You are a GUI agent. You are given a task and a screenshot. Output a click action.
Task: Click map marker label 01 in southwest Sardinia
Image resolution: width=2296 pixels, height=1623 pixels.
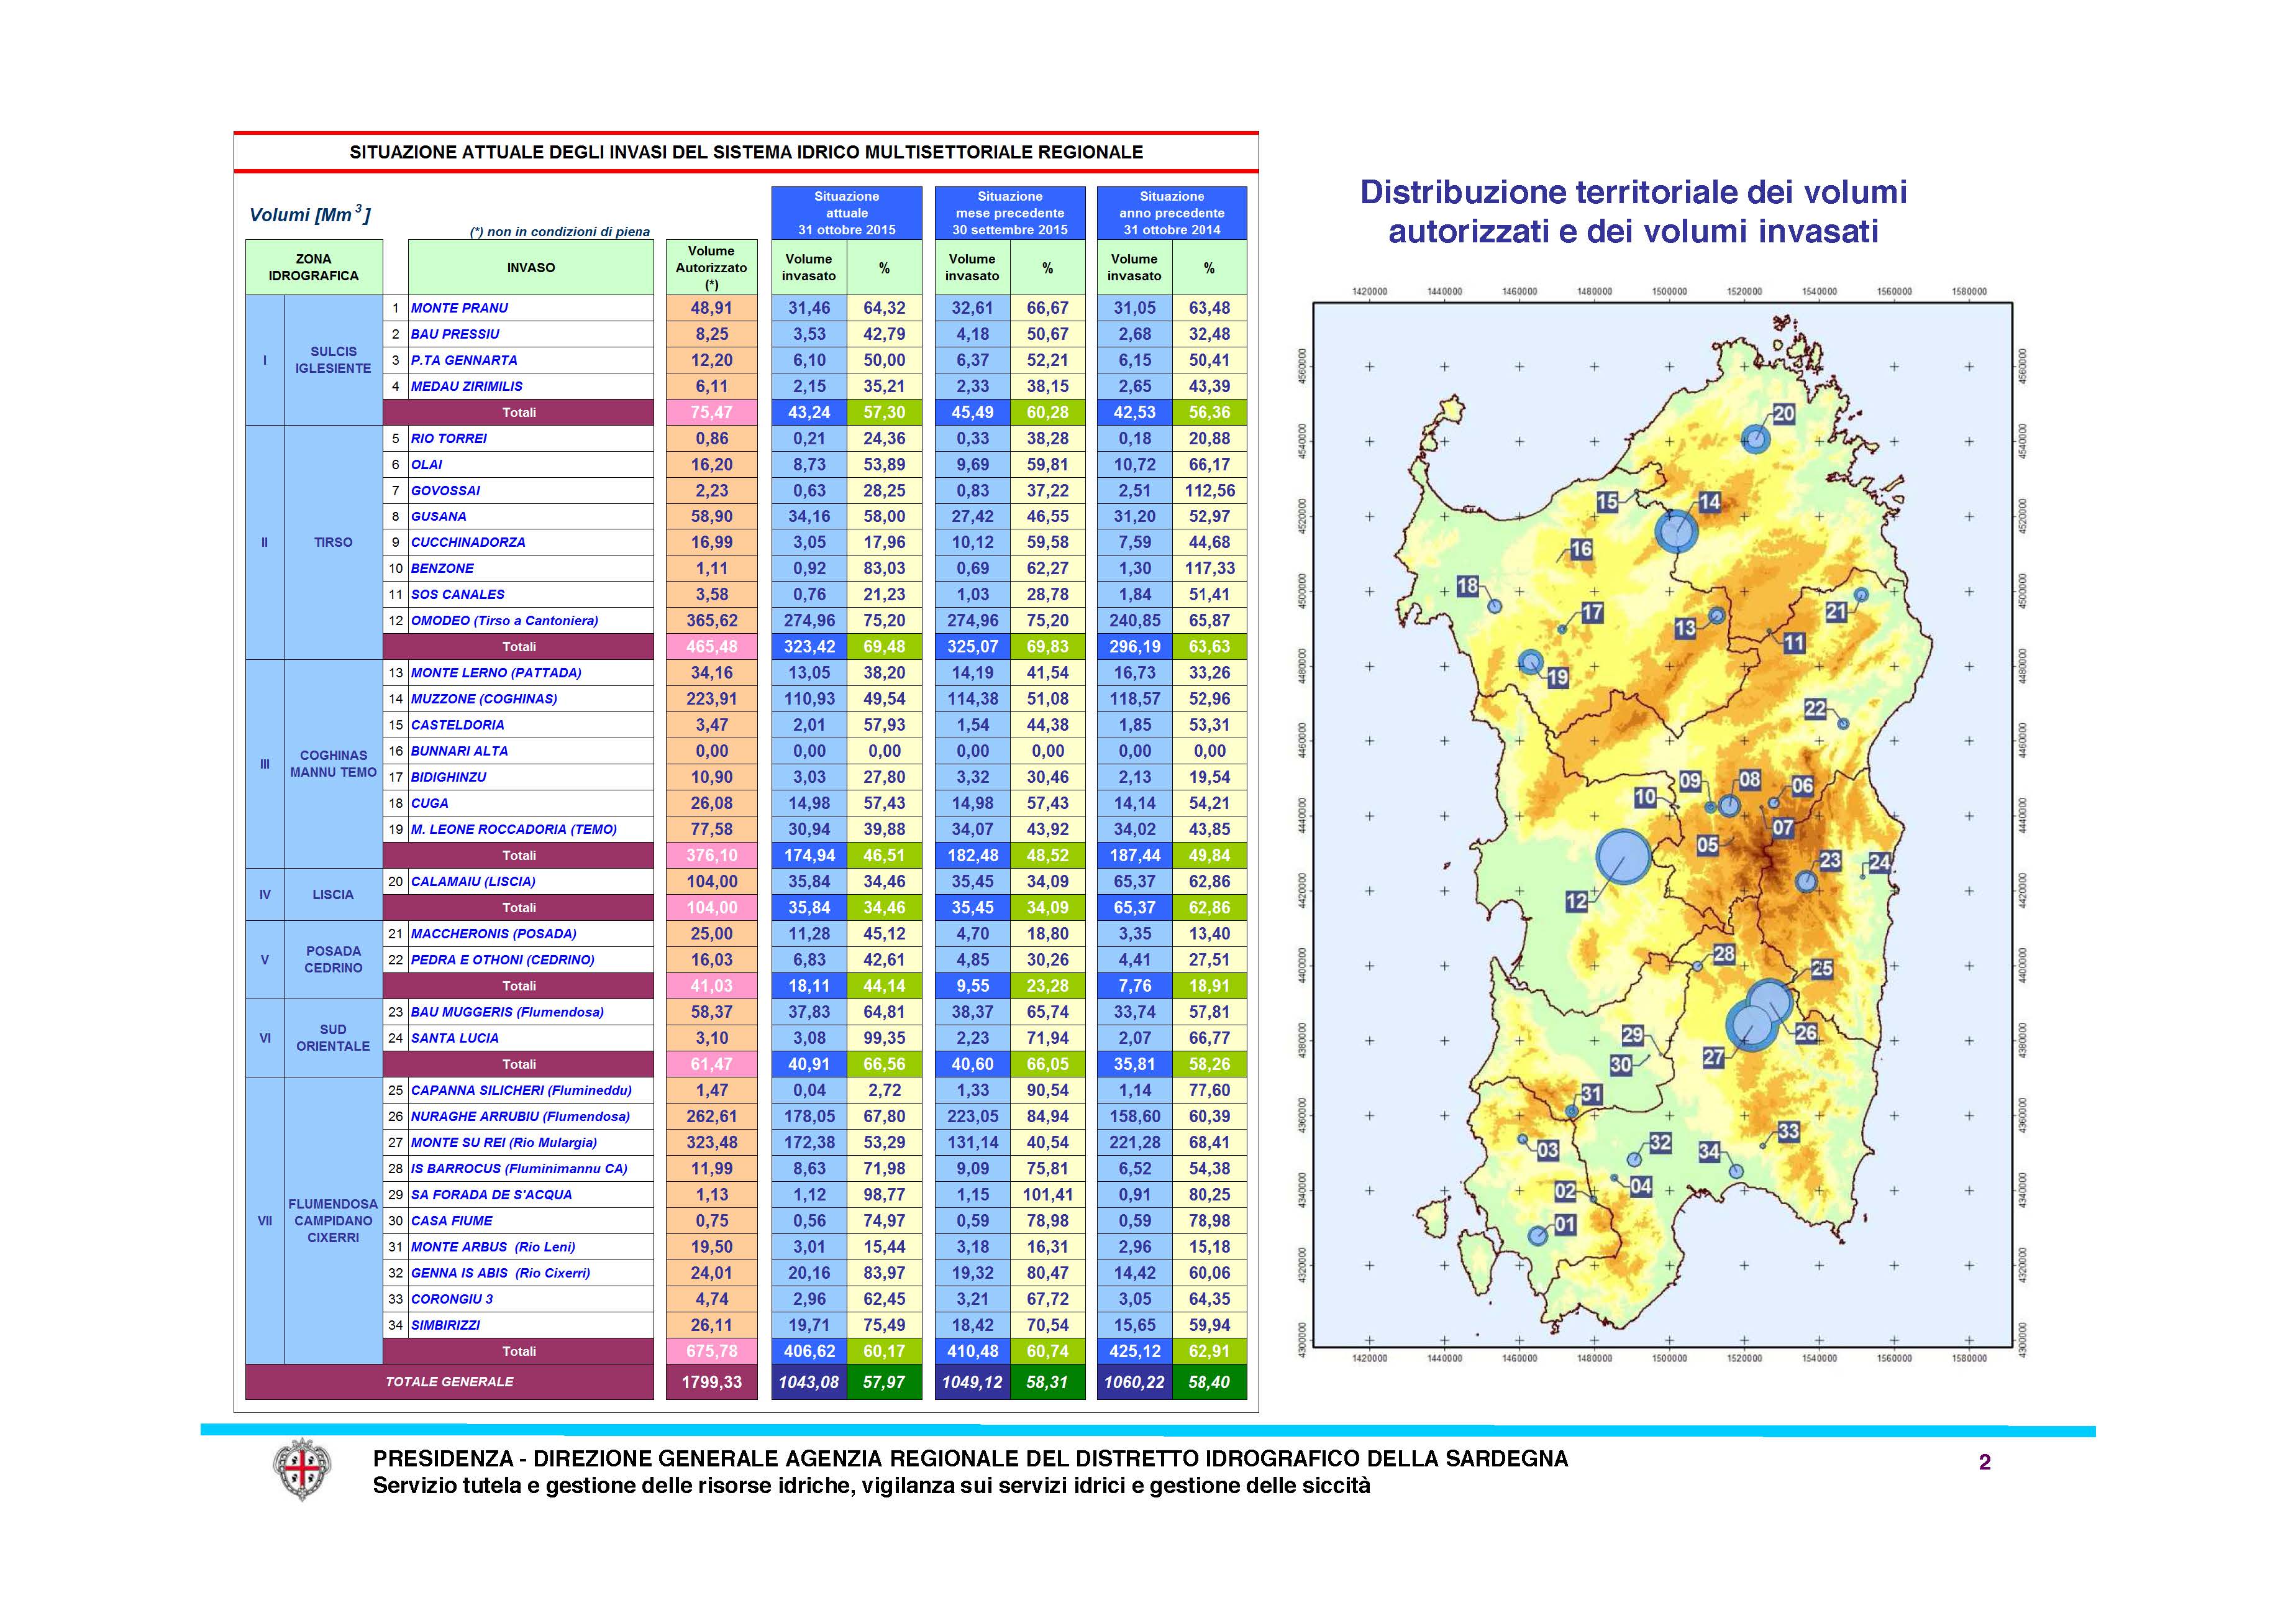tap(1565, 1224)
